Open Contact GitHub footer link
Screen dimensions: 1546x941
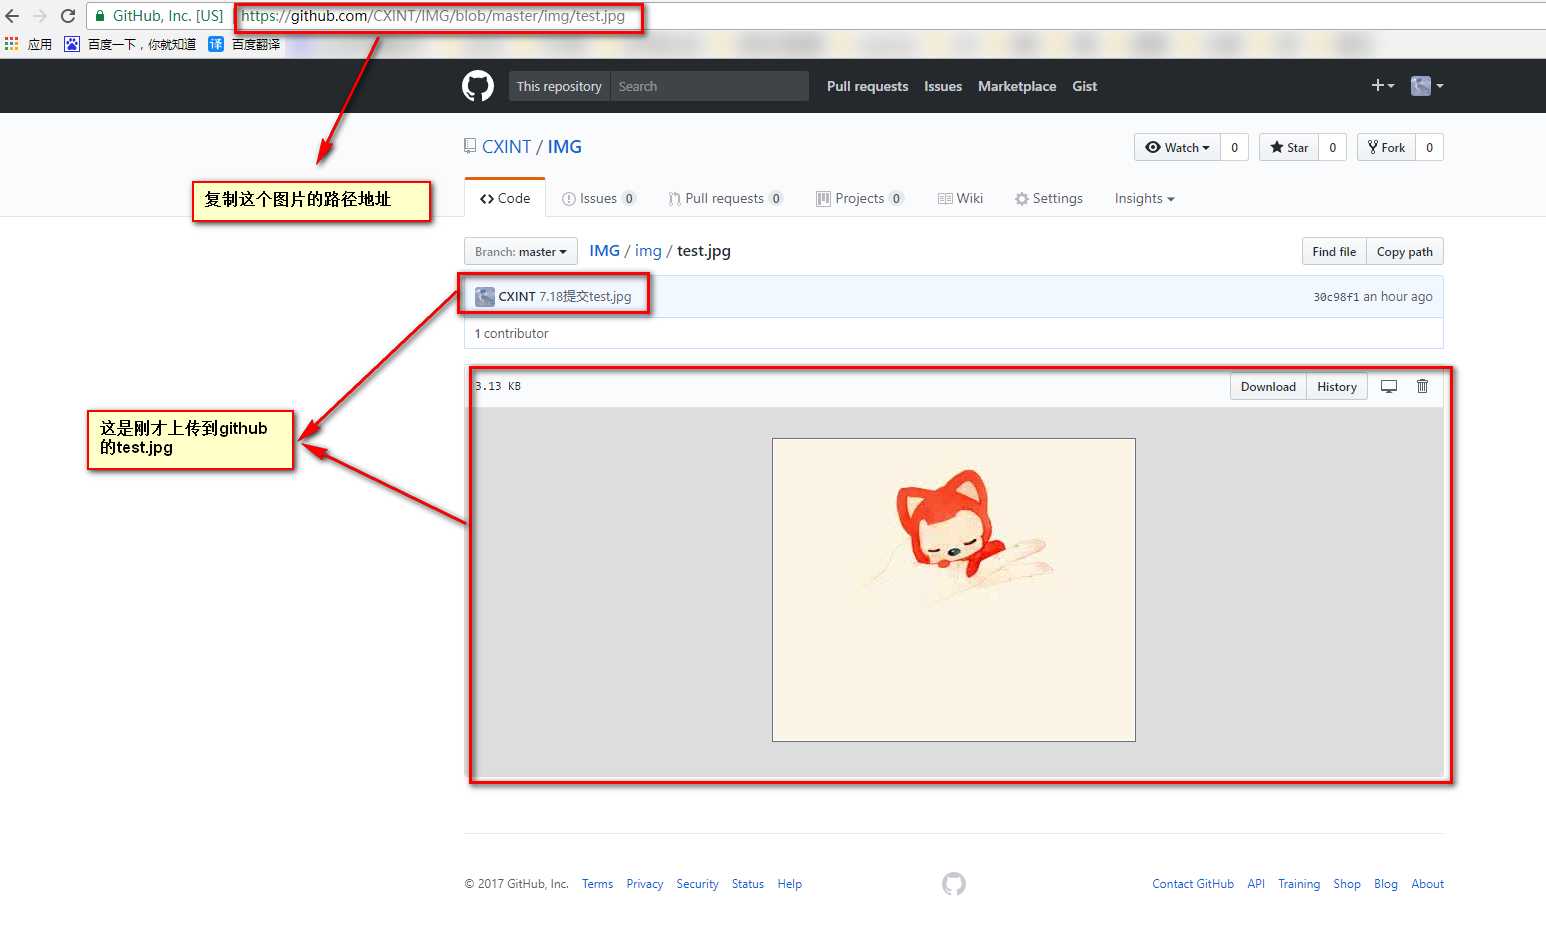(1193, 884)
